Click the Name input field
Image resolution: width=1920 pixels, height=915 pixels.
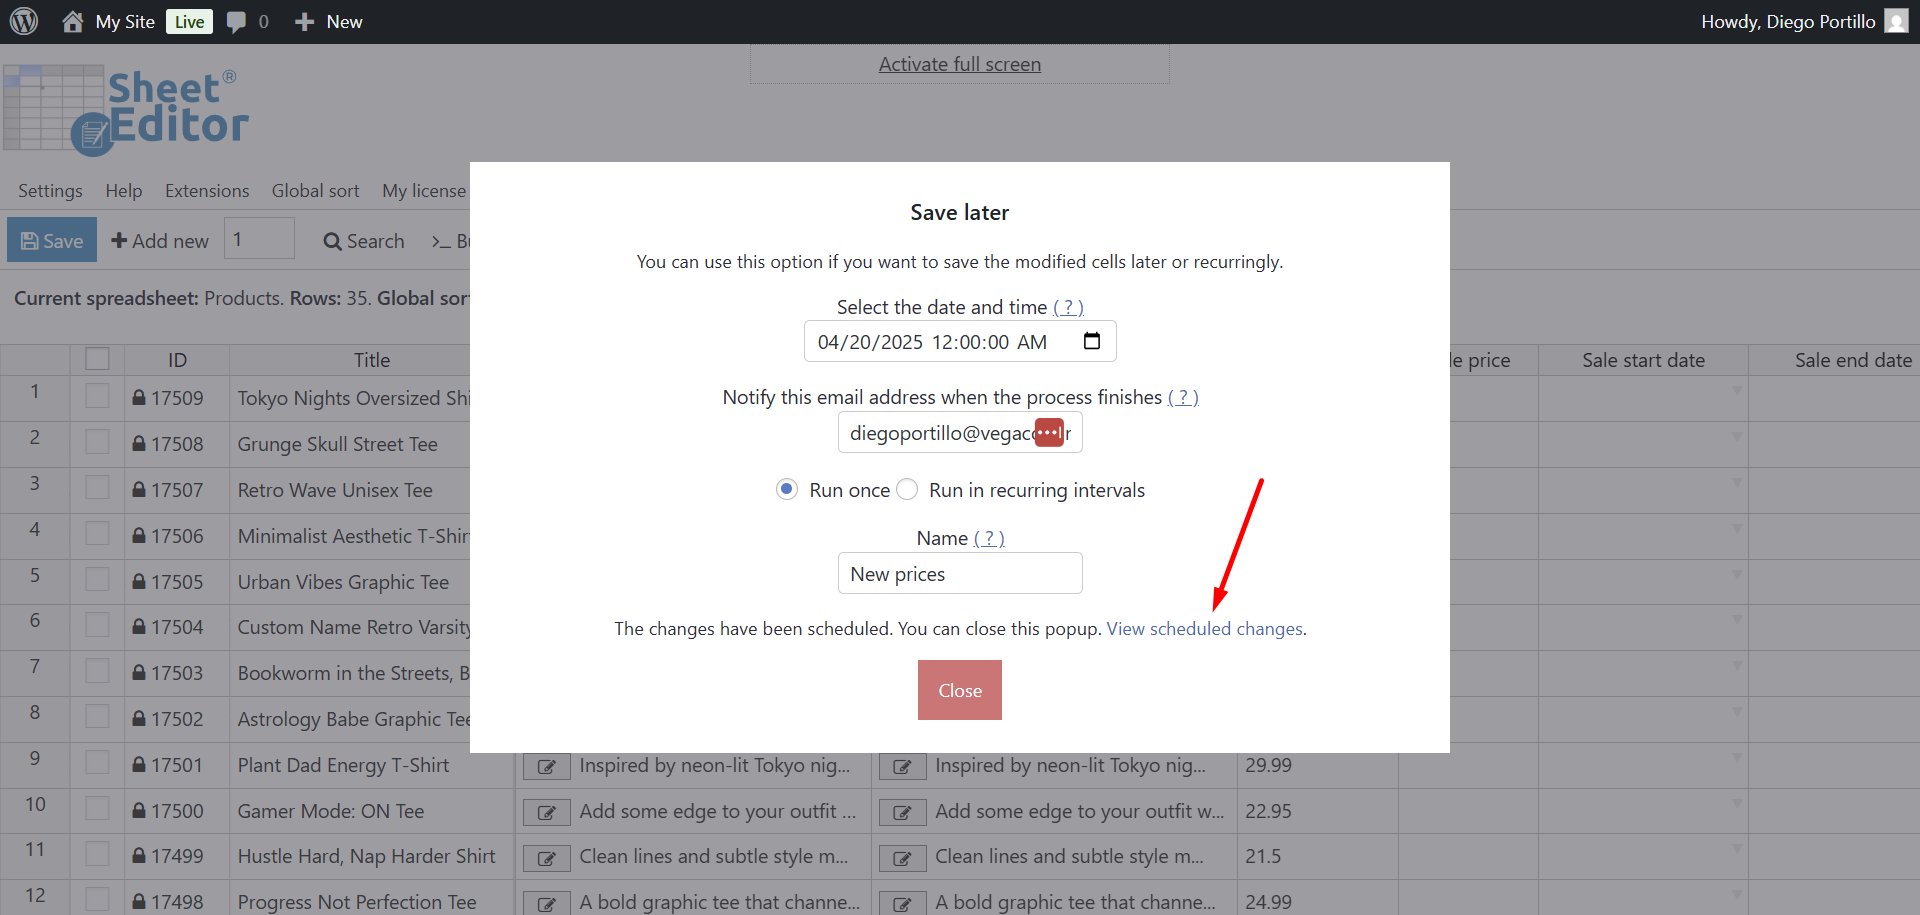[960, 574]
